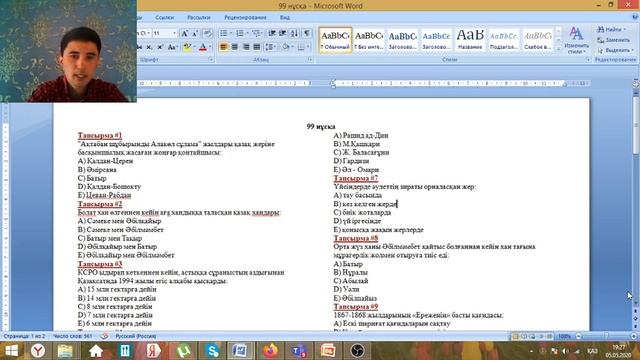This screenshot has width=640, height=360.
Task: Sort text with the A-Z sort icon
Action: click(295, 33)
